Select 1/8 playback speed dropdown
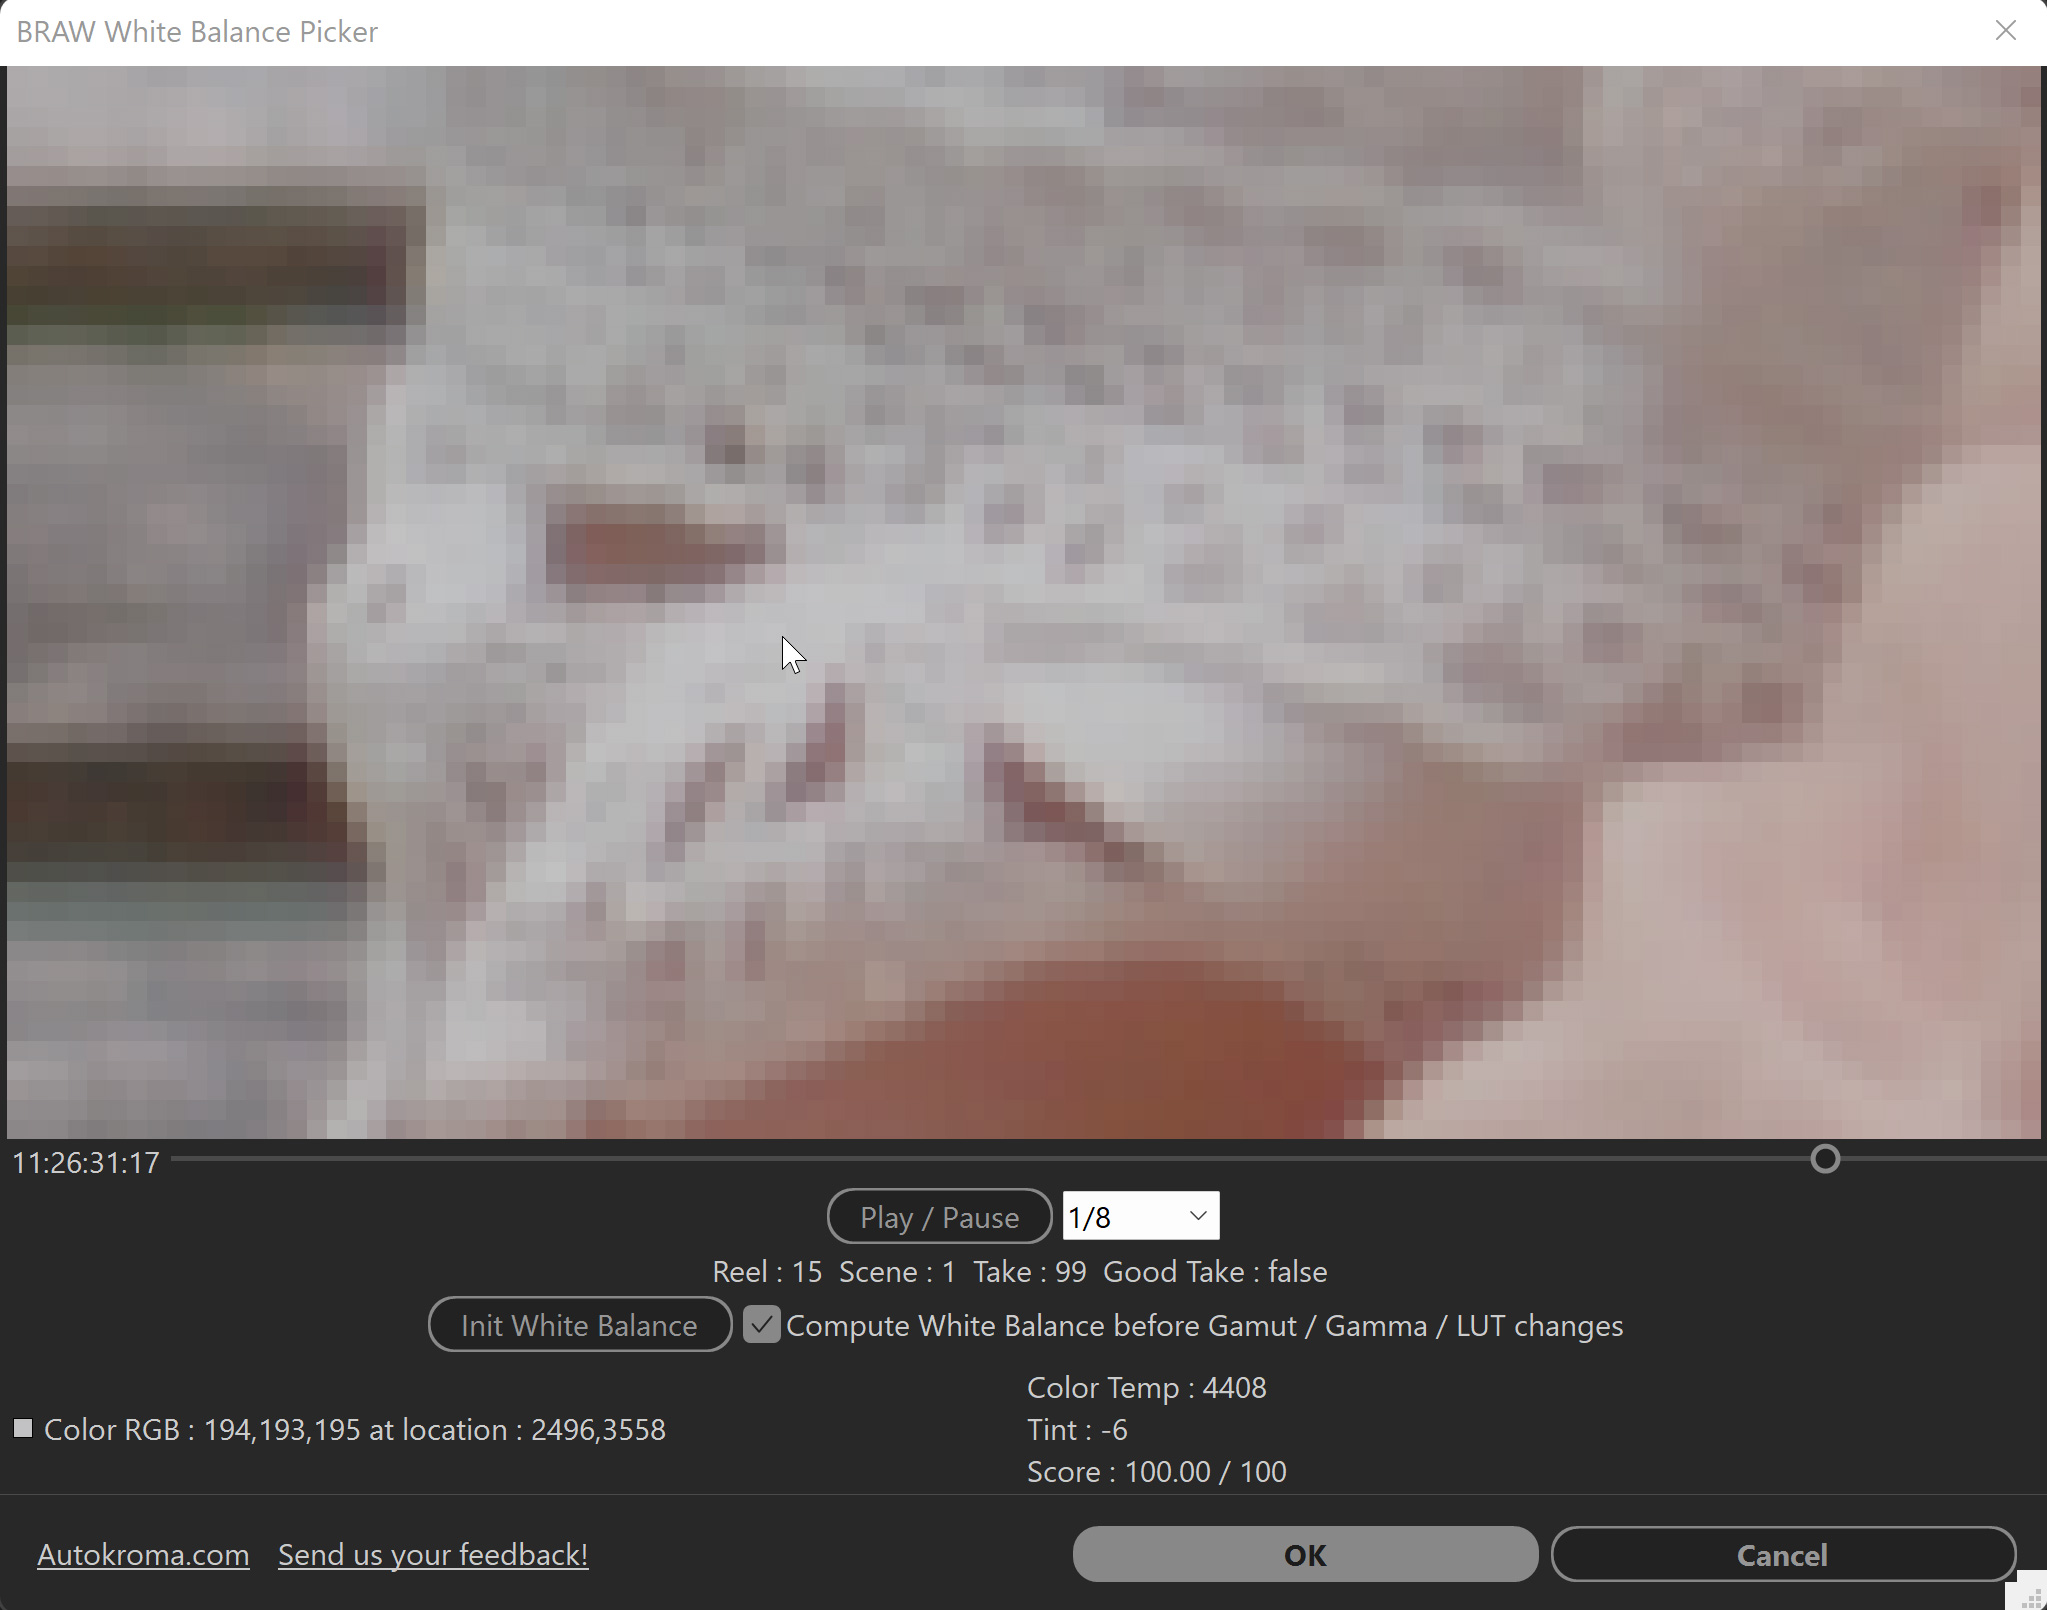 (x=1138, y=1216)
